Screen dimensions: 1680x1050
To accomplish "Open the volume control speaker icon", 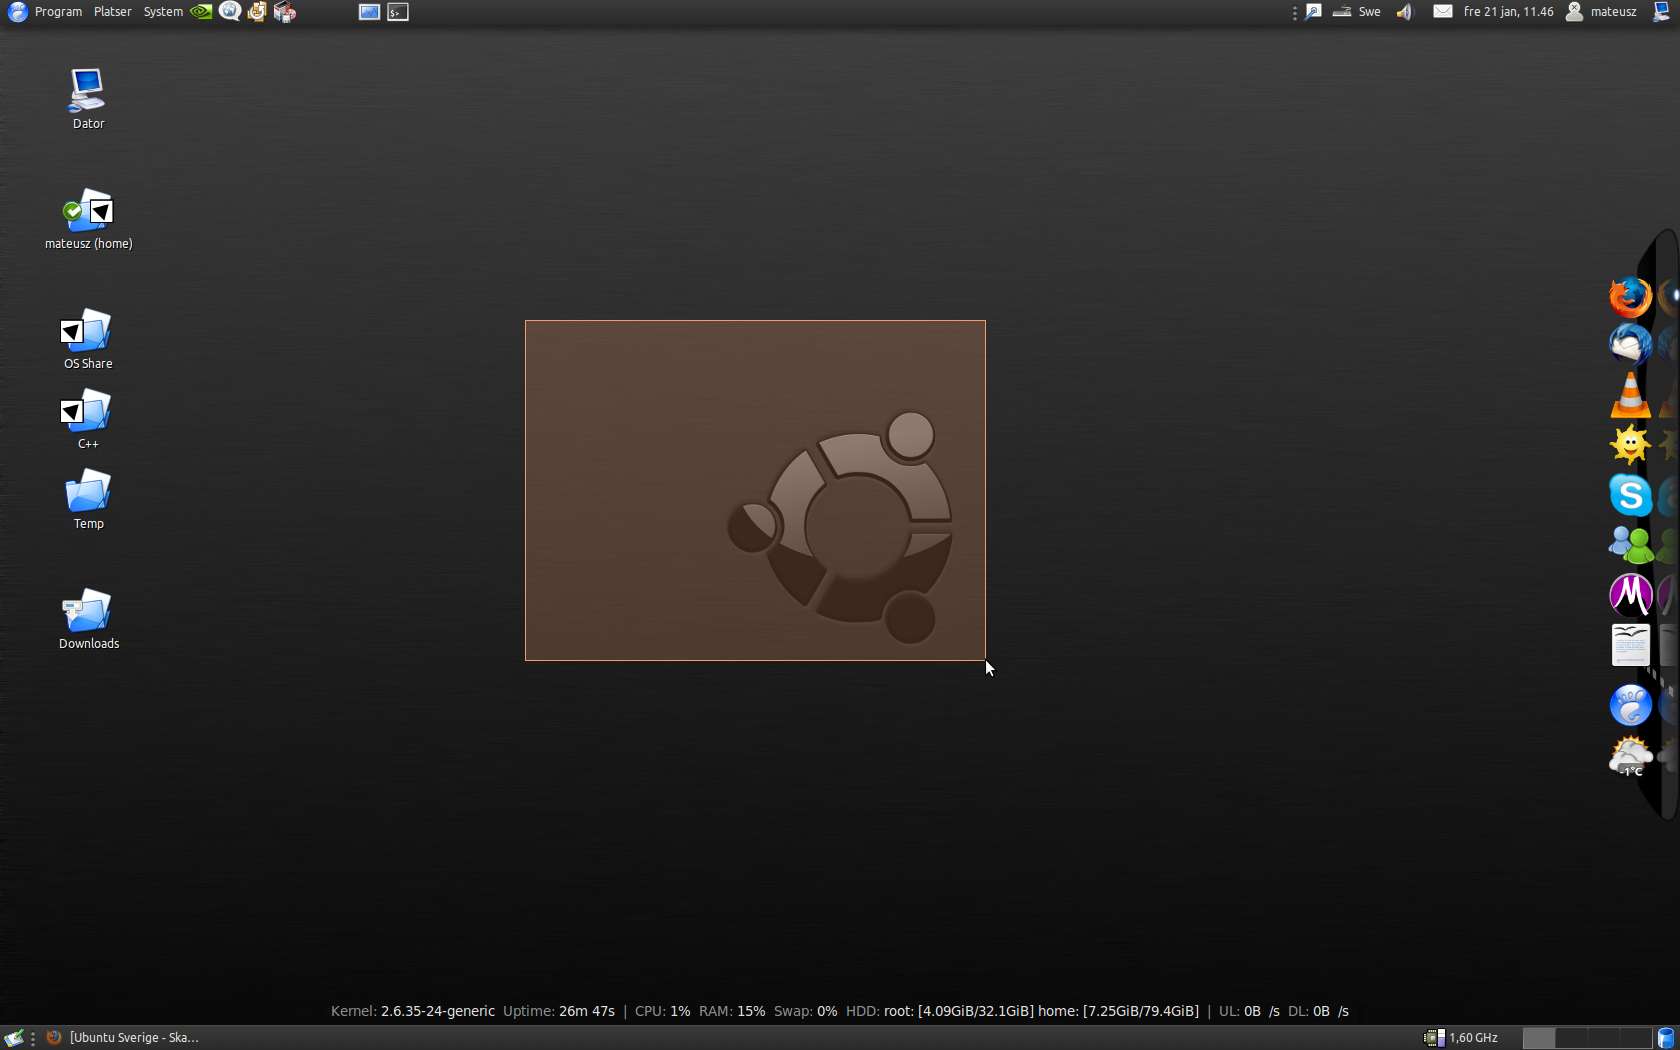I will point(1405,12).
